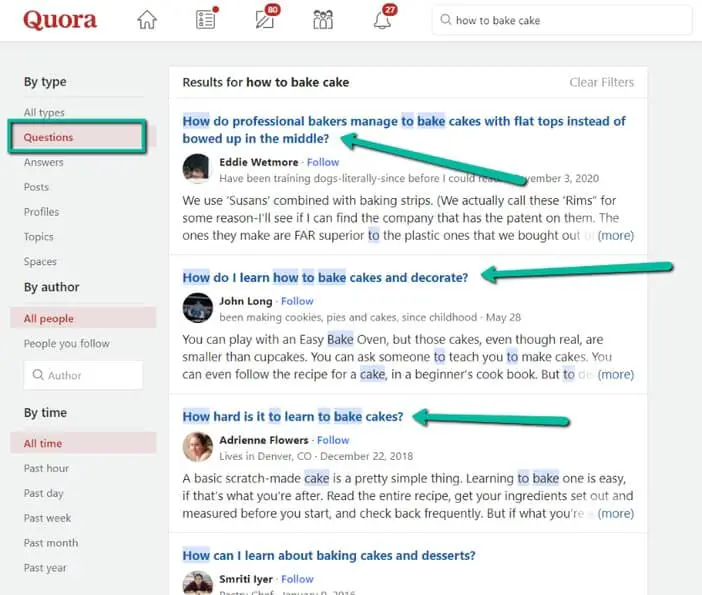This screenshot has height=595, width=702.
Task: Open Adrienne Flowers' profile name
Action: [x=264, y=440]
